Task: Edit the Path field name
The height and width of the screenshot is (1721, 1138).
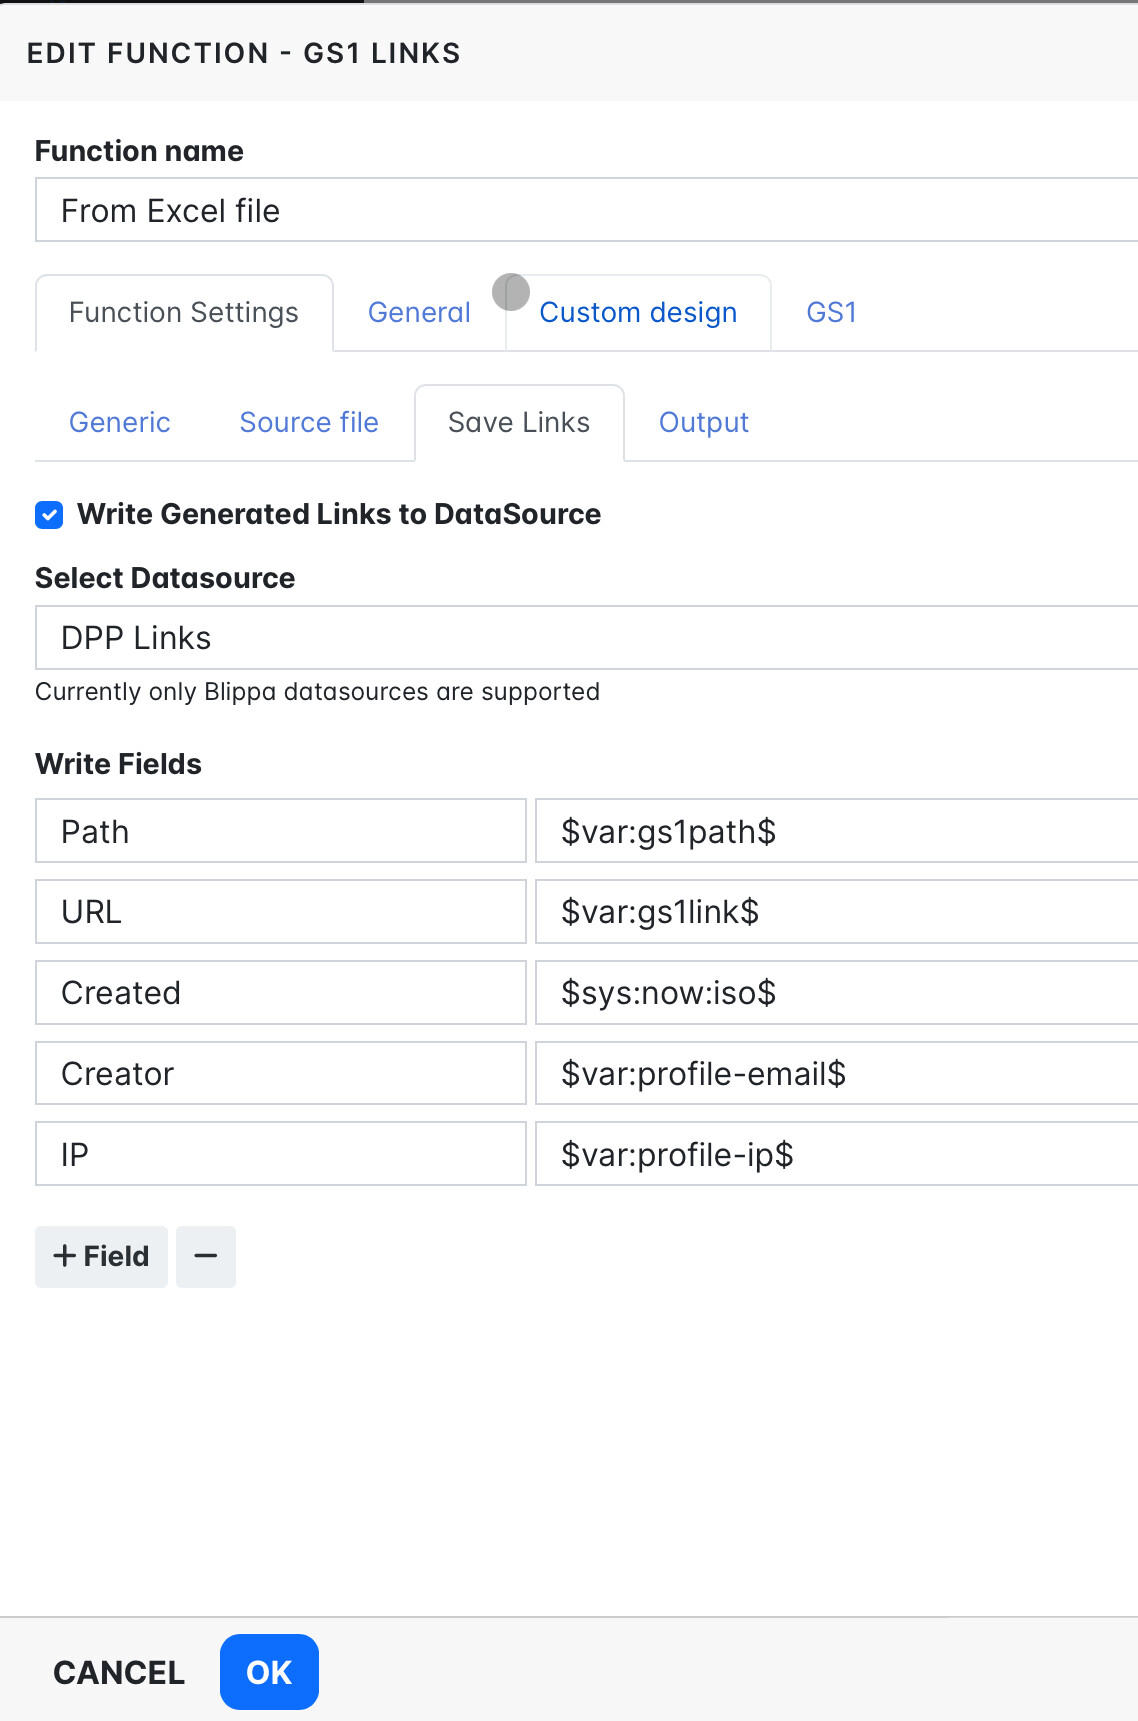Action: click(281, 831)
